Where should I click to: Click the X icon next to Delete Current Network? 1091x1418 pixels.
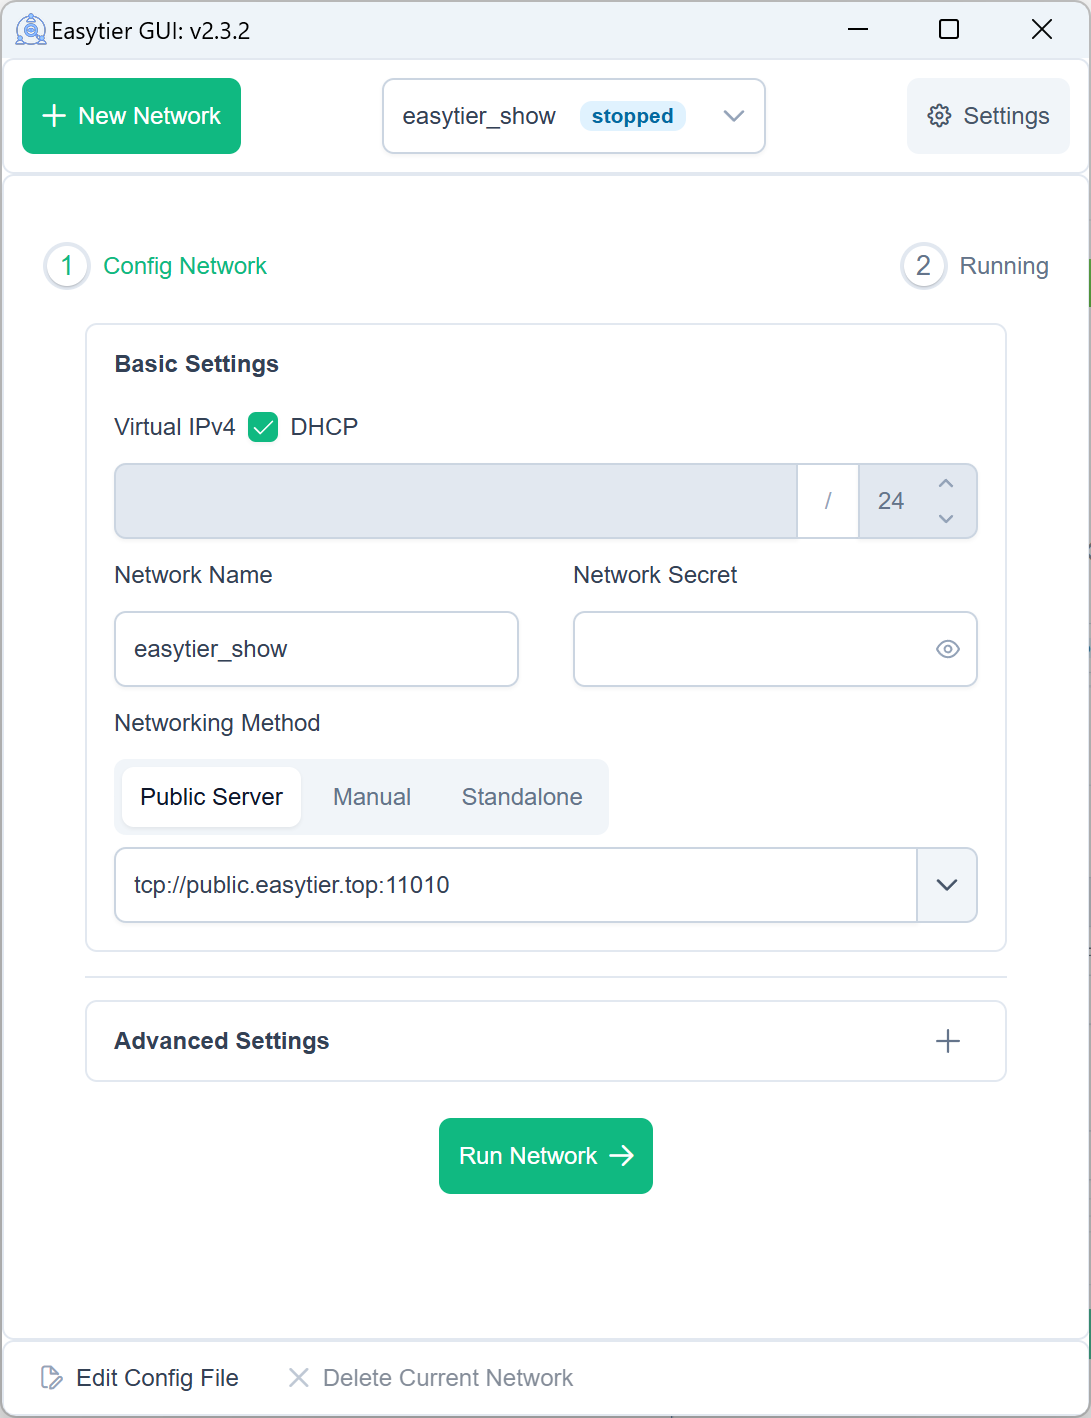[298, 1377]
